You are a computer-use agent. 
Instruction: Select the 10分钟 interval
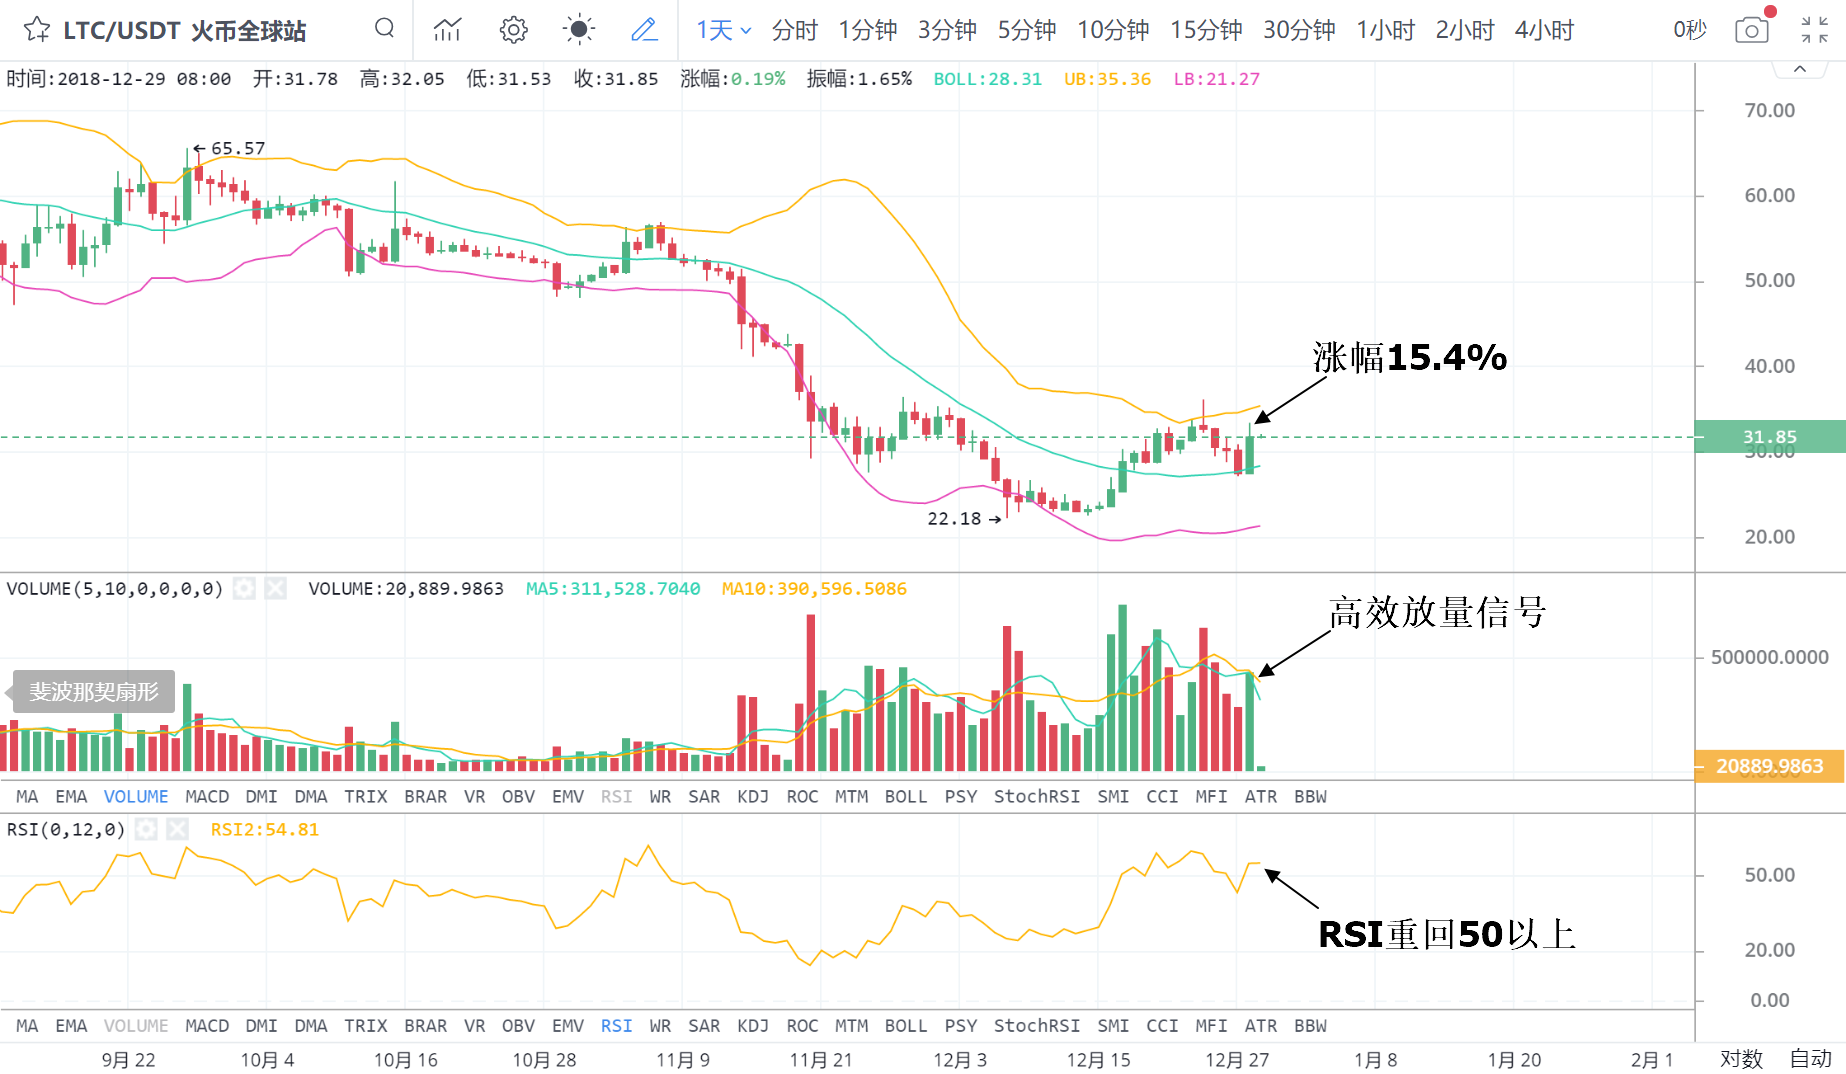pos(1113,30)
